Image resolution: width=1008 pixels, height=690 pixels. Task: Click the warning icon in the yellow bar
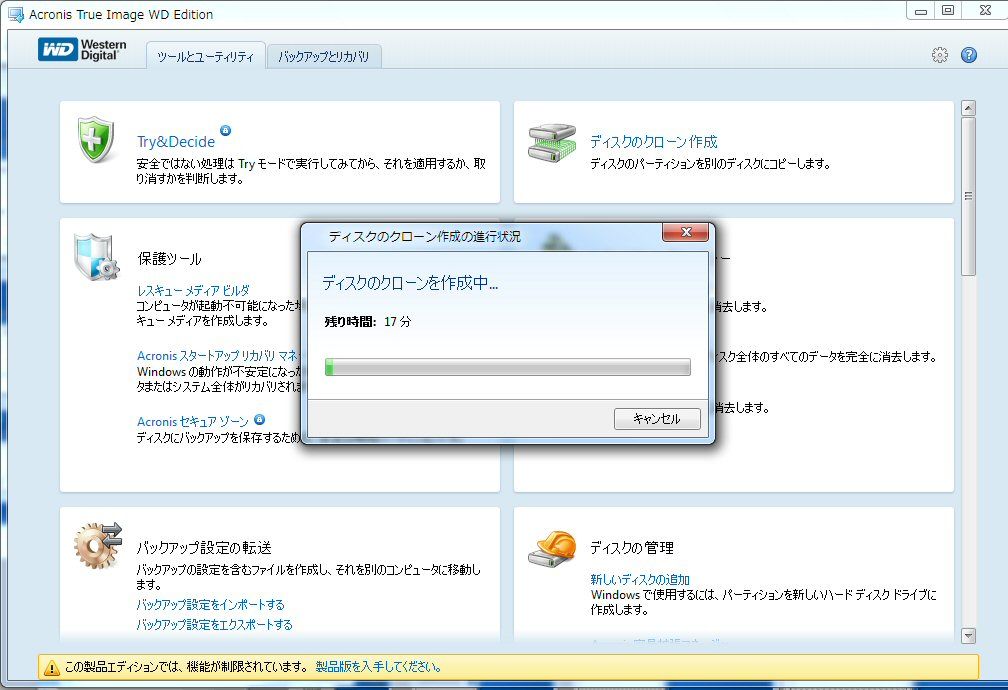coord(51,667)
